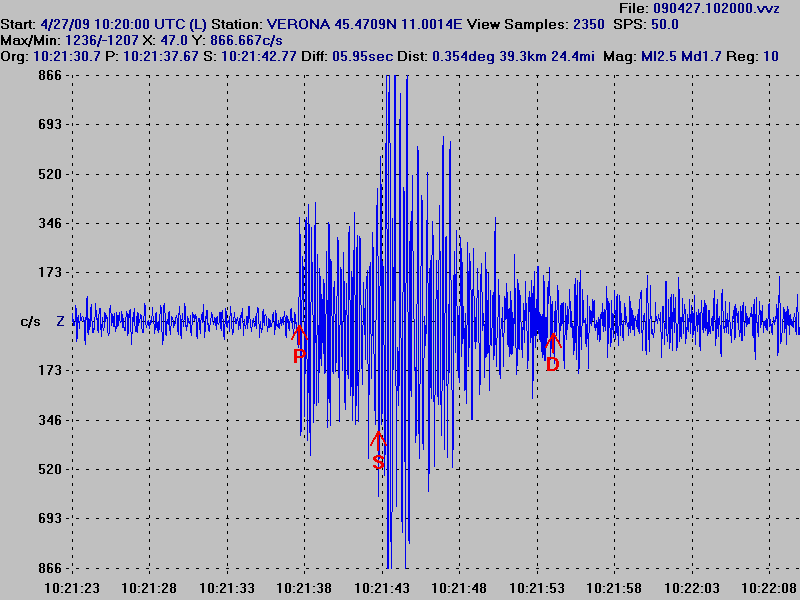Click the time axis label 10:21:23
This screenshot has width=800, height=600.
[x=72, y=588]
